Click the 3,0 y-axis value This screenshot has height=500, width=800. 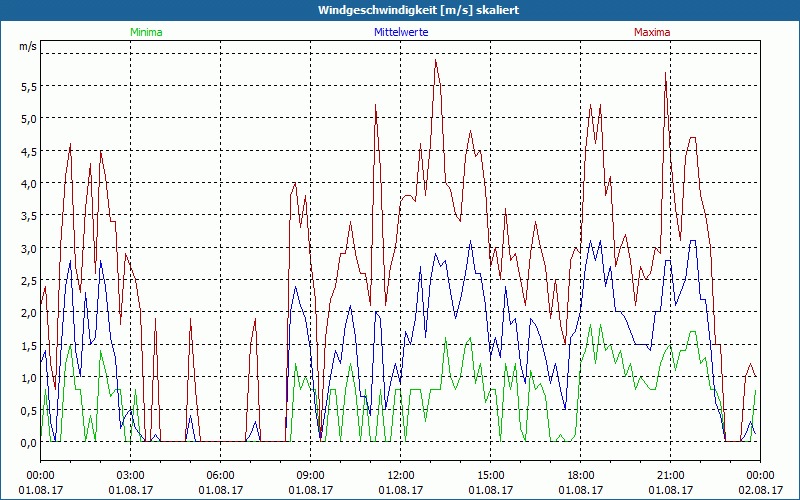[29, 249]
